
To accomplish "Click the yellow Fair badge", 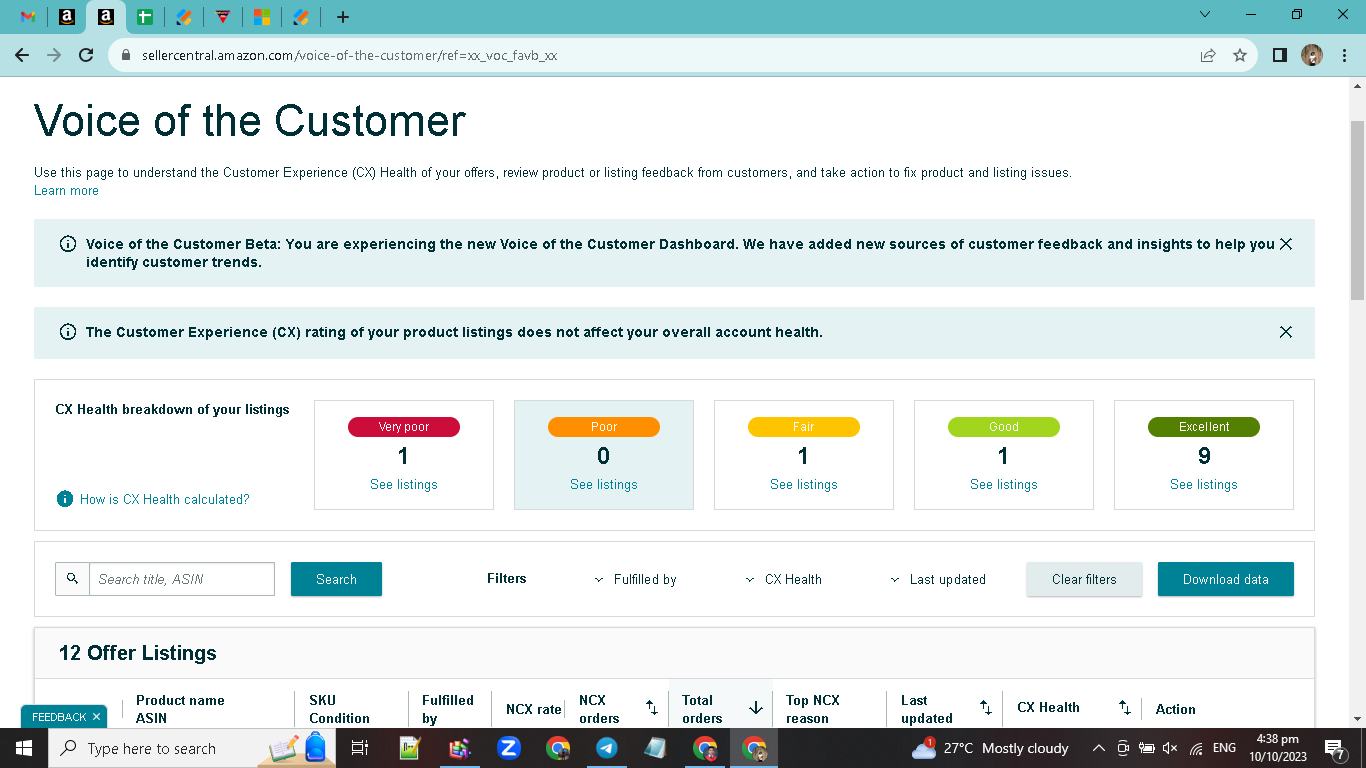I will (804, 427).
